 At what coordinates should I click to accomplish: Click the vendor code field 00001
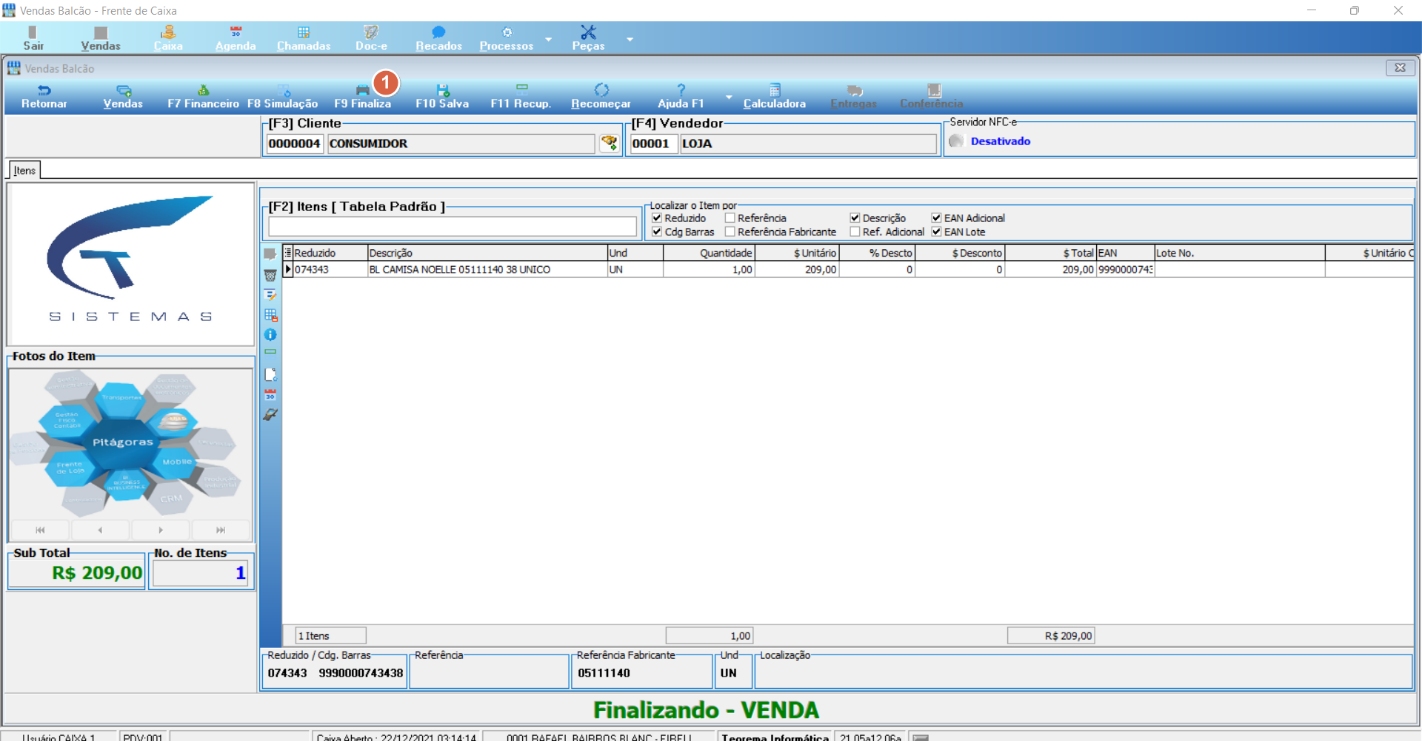[x=653, y=144]
